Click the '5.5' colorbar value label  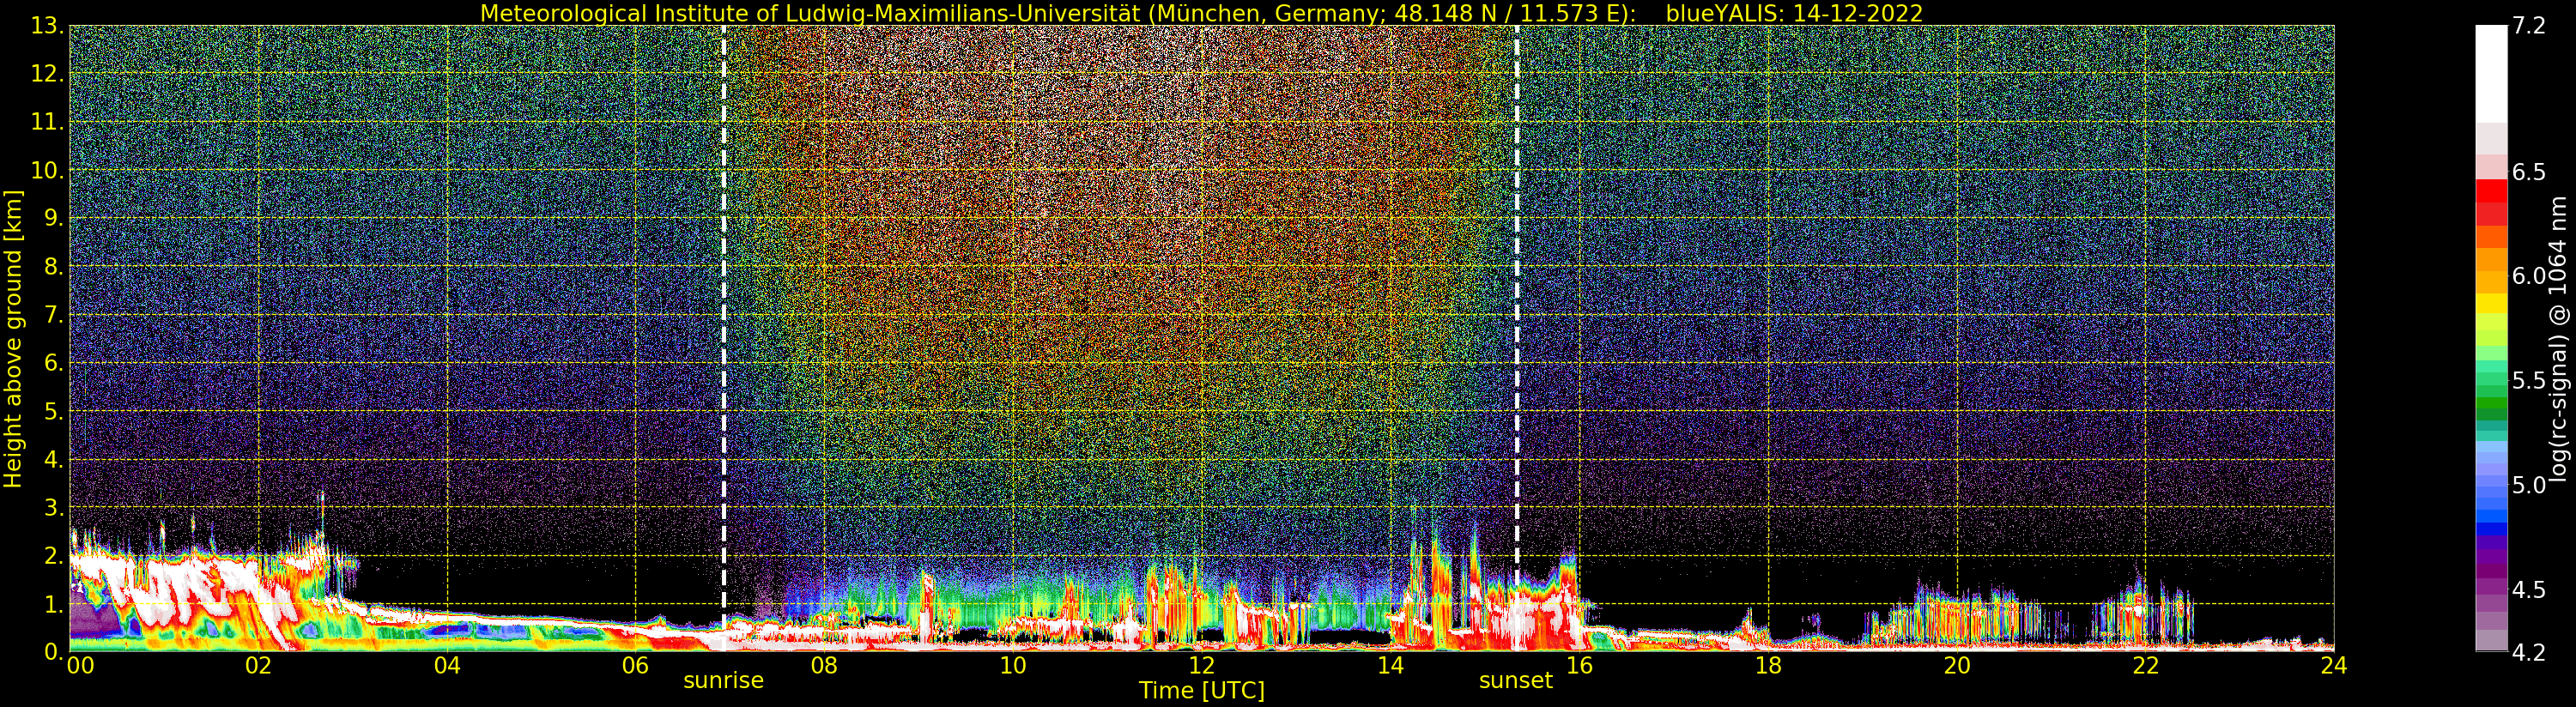coord(2529,381)
